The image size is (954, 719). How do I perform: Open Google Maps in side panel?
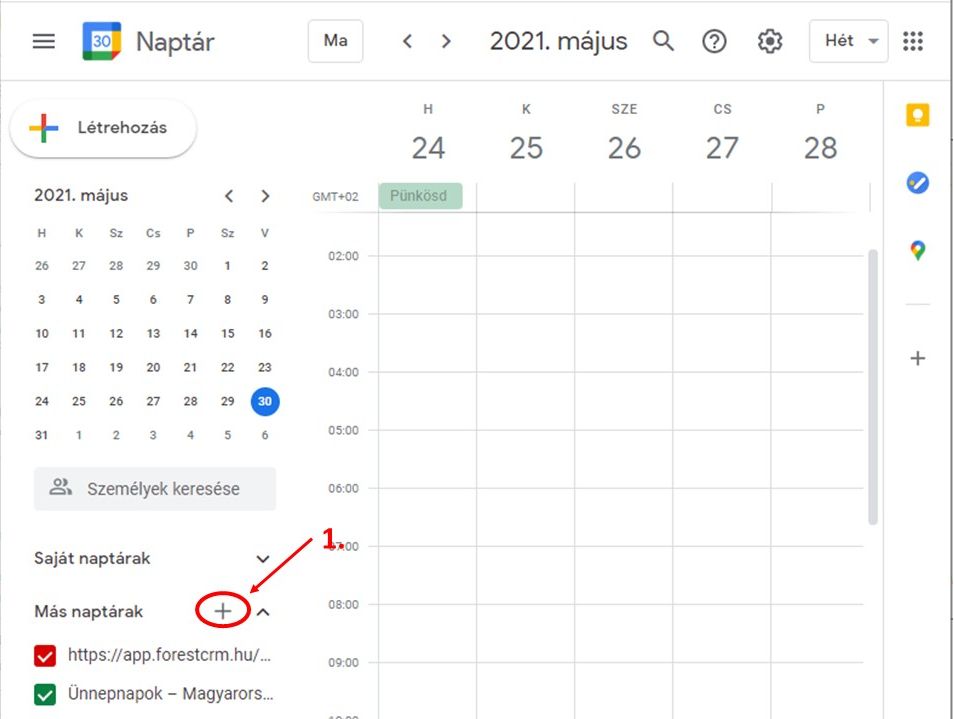[x=917, y=251]
